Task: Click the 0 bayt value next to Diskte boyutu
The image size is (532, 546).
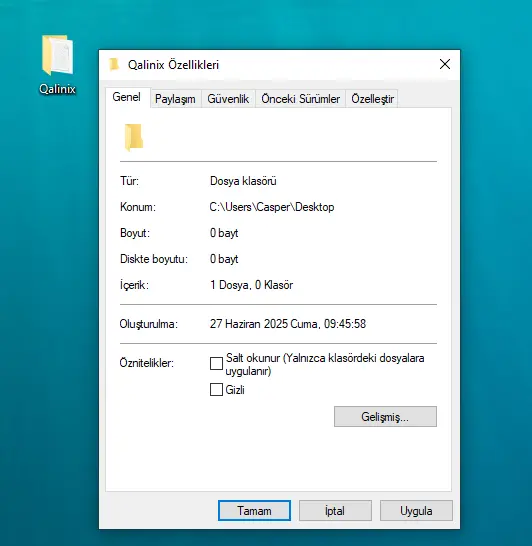Action: click(x=224, y=259)
